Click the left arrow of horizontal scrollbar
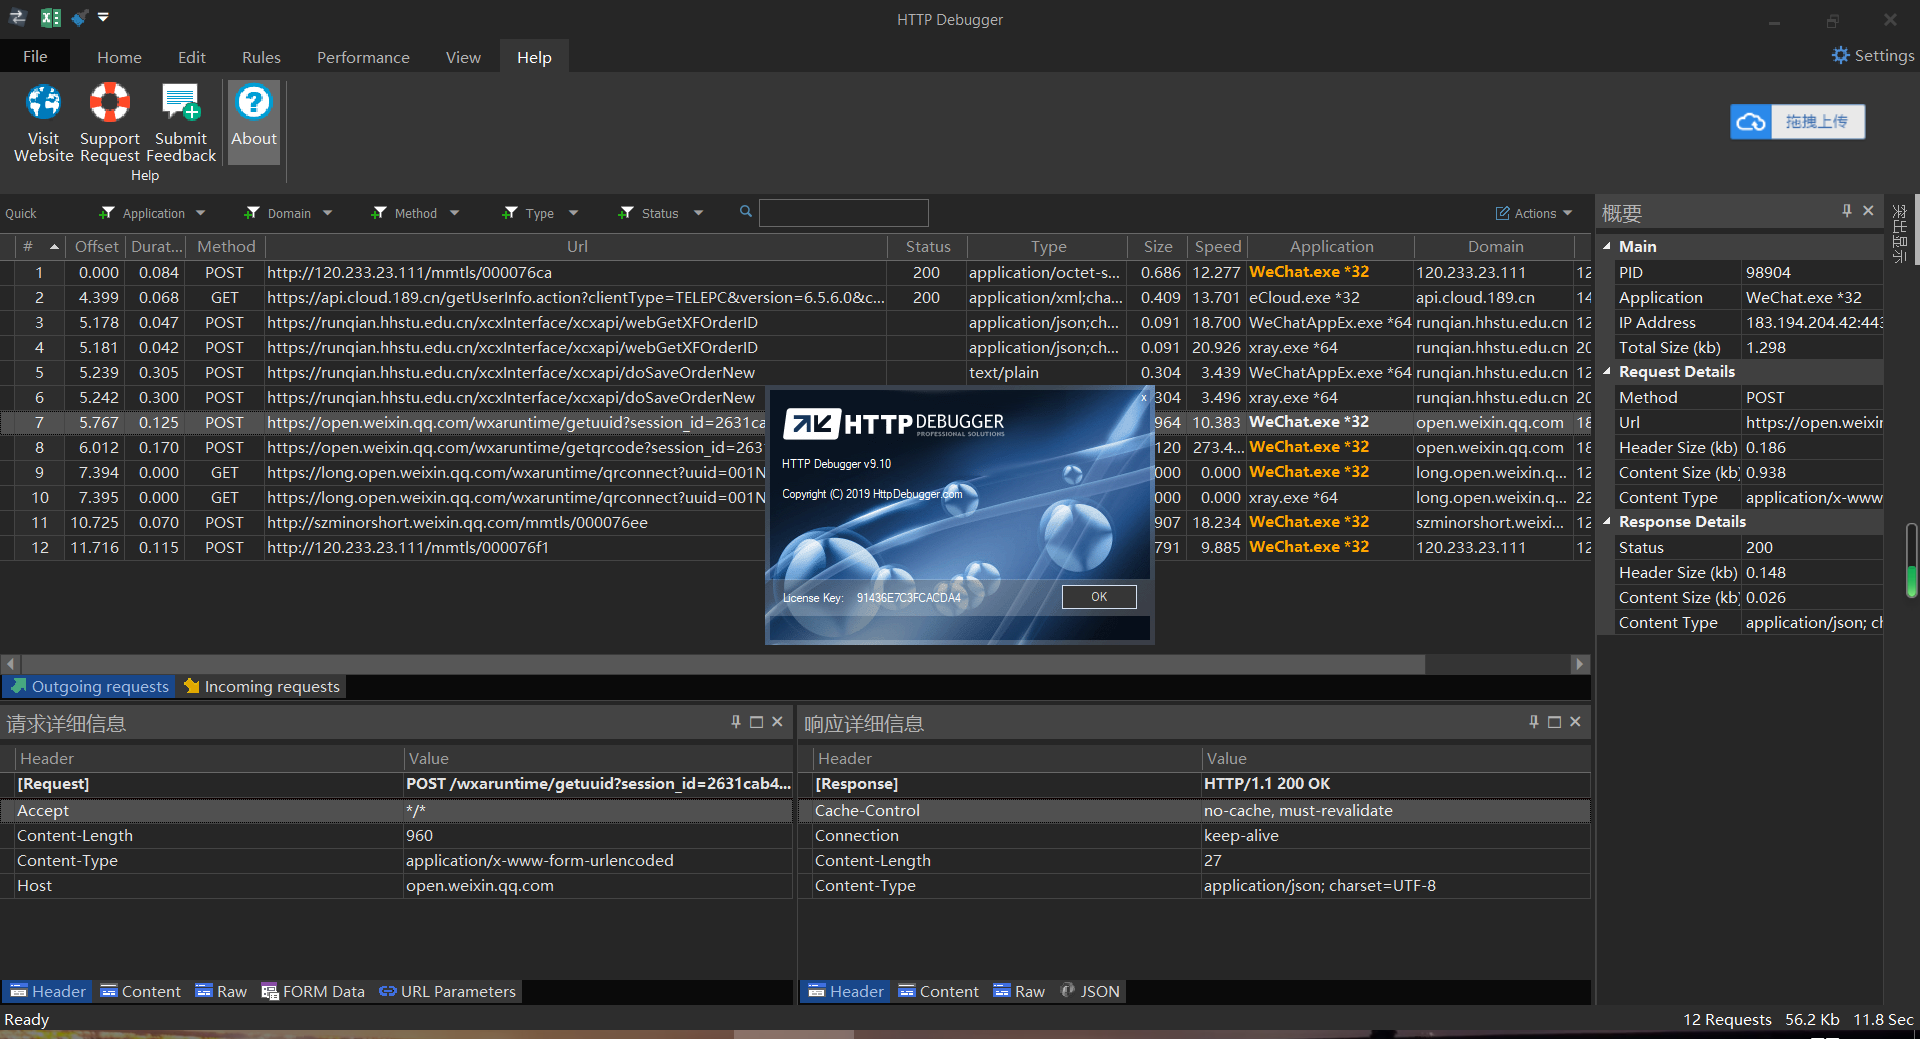The width and height of the screenshot is (1920, 1039). tap(10, 664)
